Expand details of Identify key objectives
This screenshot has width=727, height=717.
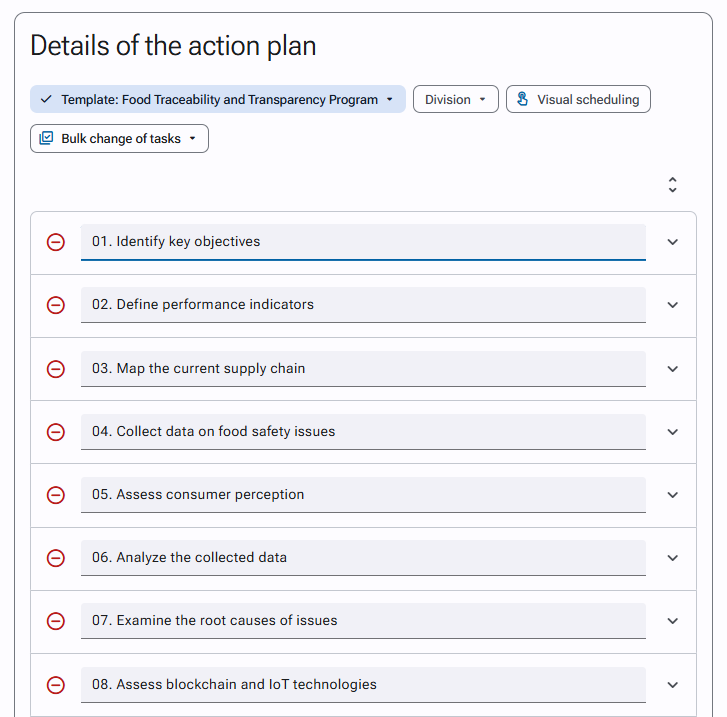point(672,242)
